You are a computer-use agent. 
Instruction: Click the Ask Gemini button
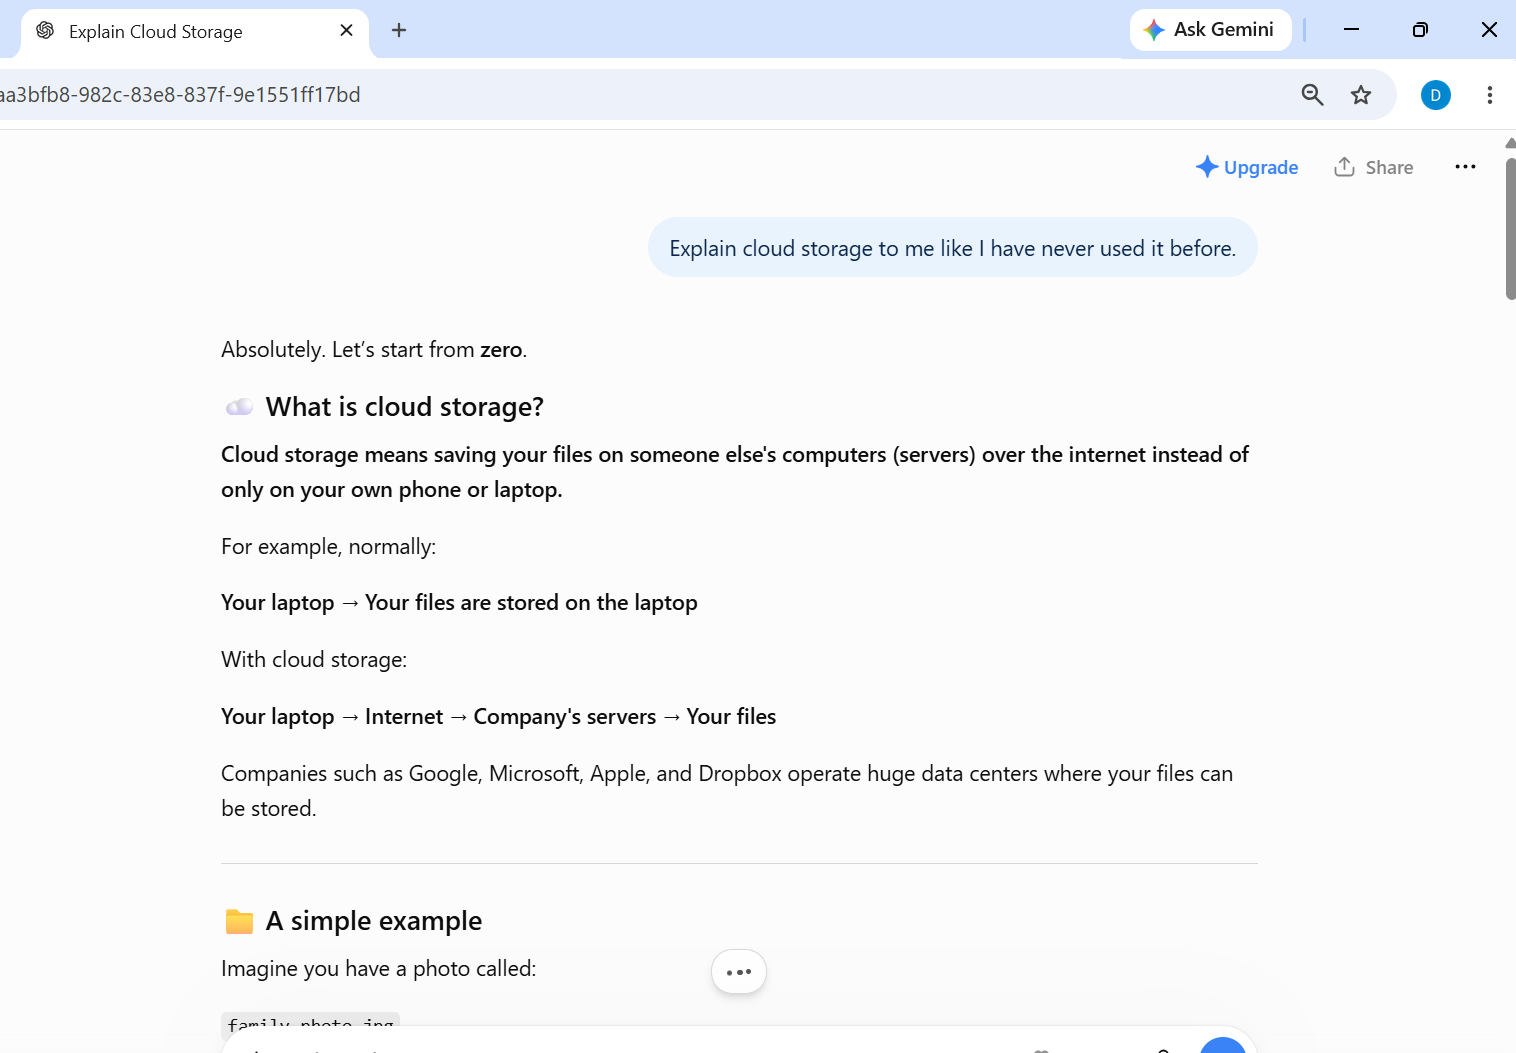click(1210, 30)
